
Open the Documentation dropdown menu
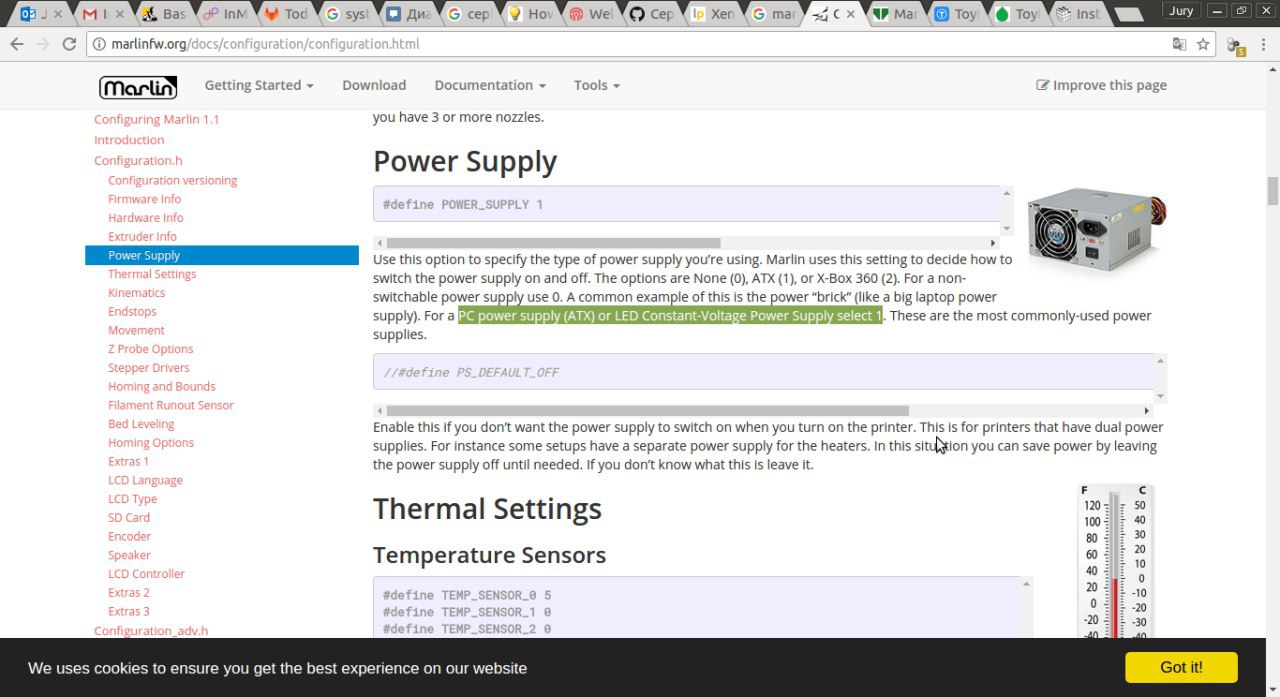(490, 85)
